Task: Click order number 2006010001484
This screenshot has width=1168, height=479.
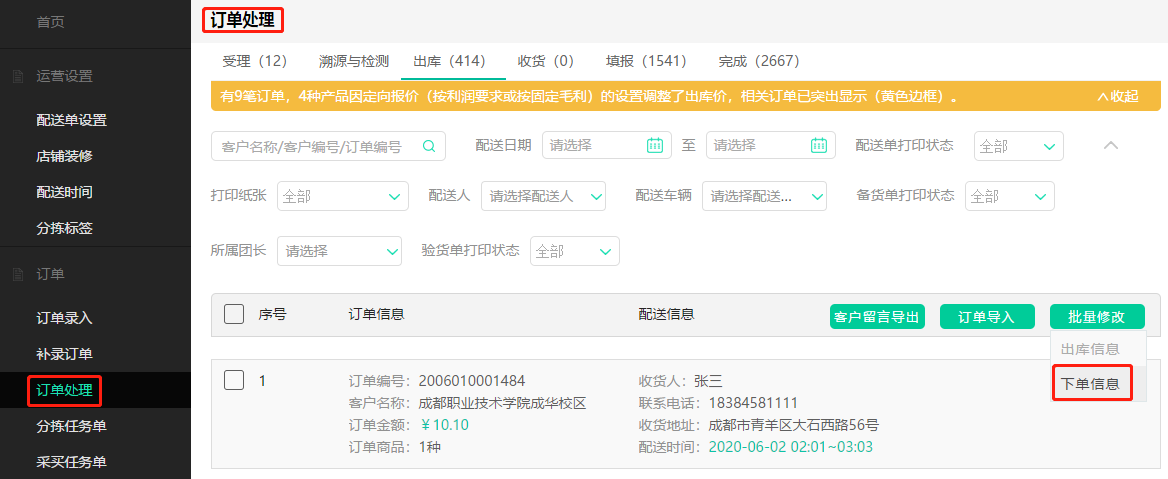Action: tap(472, 381)
